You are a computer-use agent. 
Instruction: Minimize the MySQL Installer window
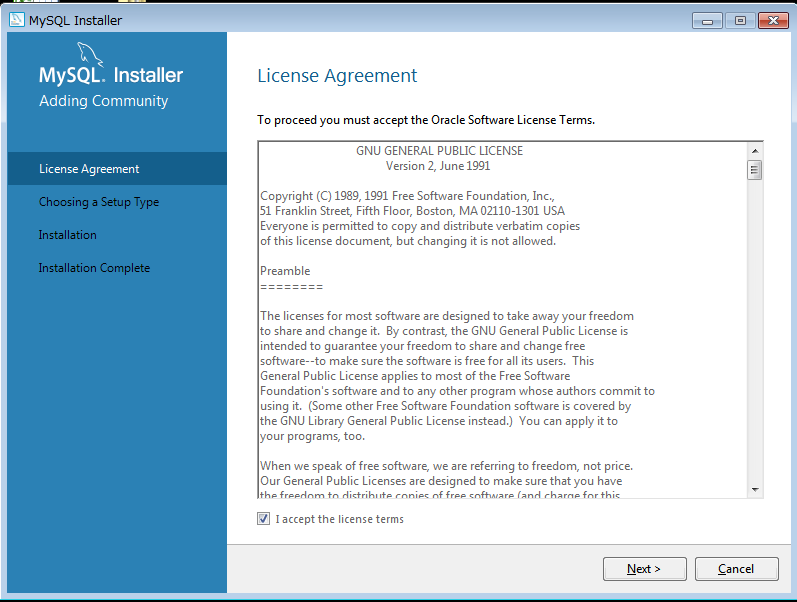(x=708, y=20)
